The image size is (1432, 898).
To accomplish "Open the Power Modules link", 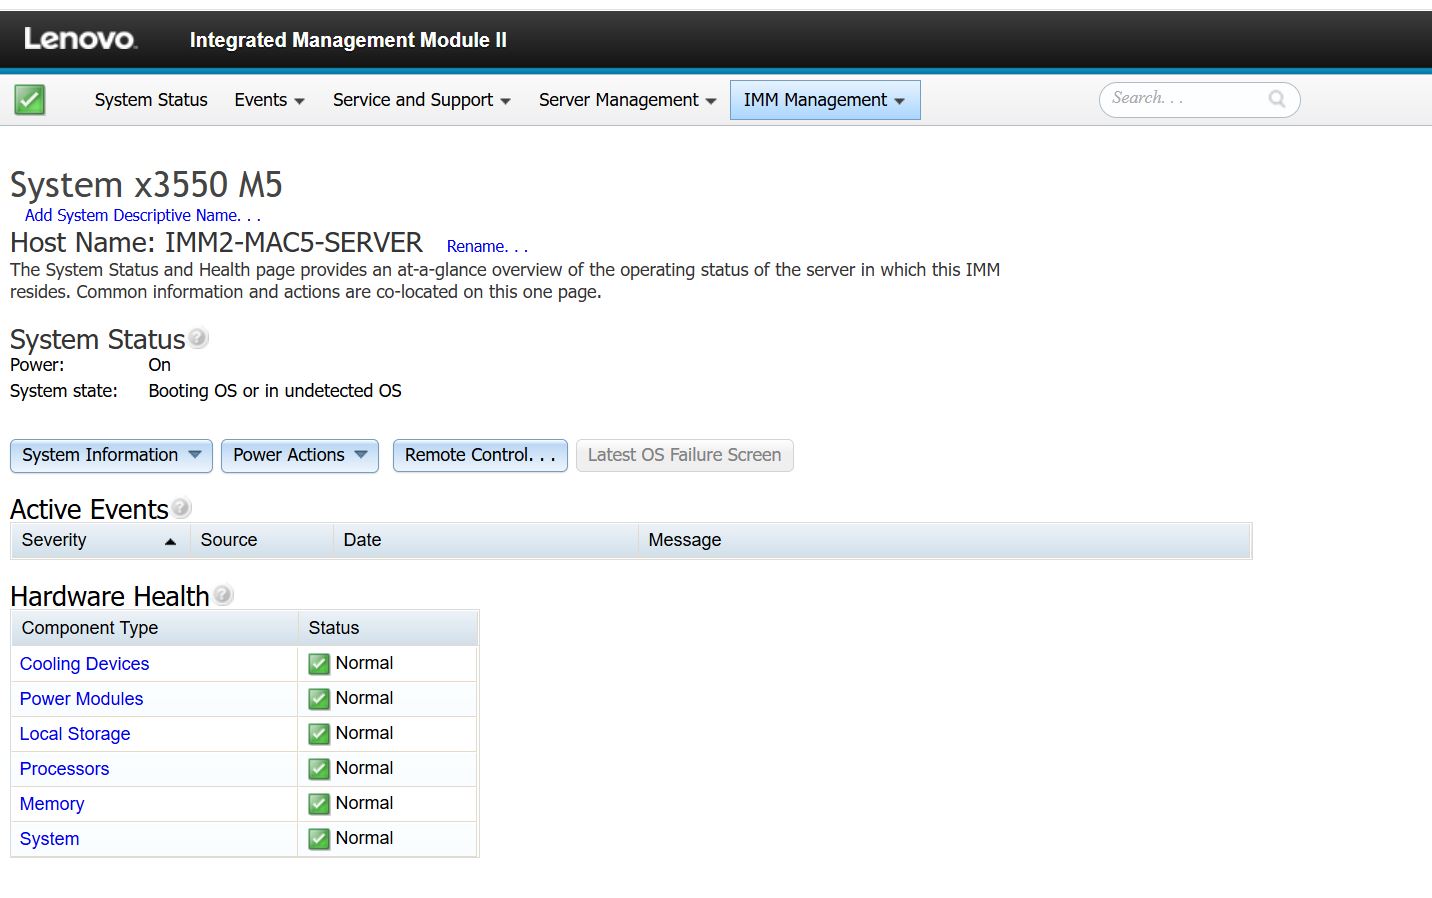I will (81, 699).
